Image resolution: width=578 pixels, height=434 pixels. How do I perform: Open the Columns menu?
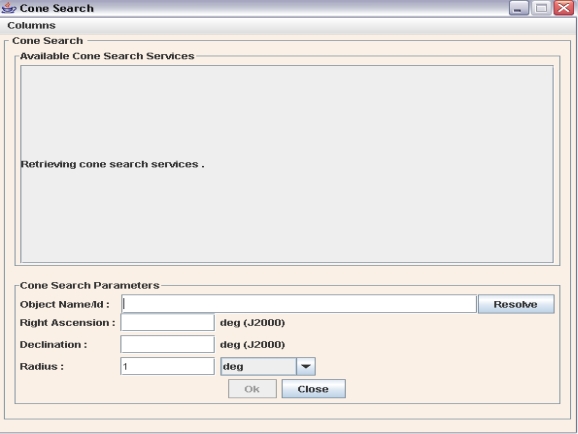point(31,25)
